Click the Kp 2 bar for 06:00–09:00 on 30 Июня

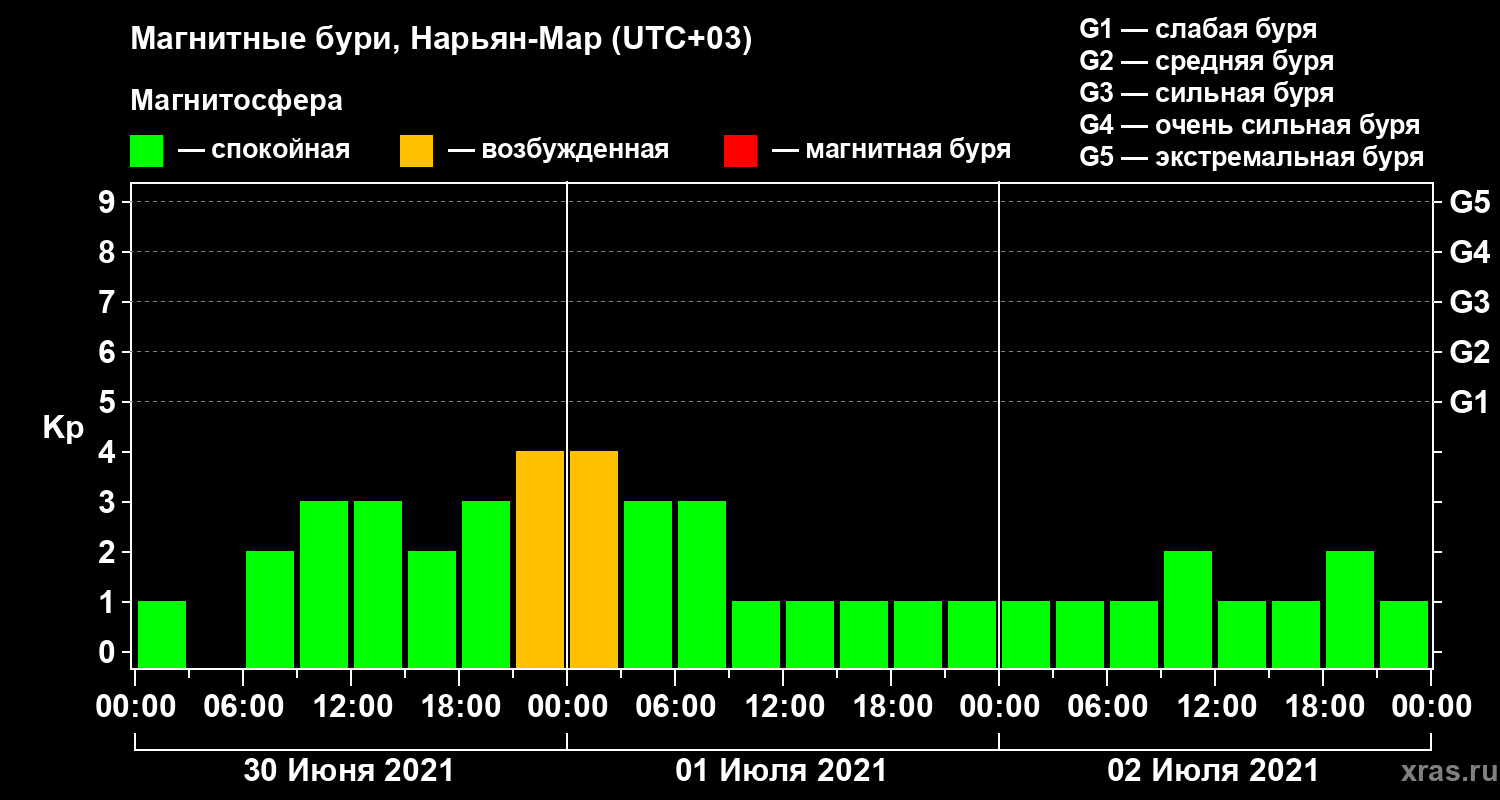pos(270,609)
